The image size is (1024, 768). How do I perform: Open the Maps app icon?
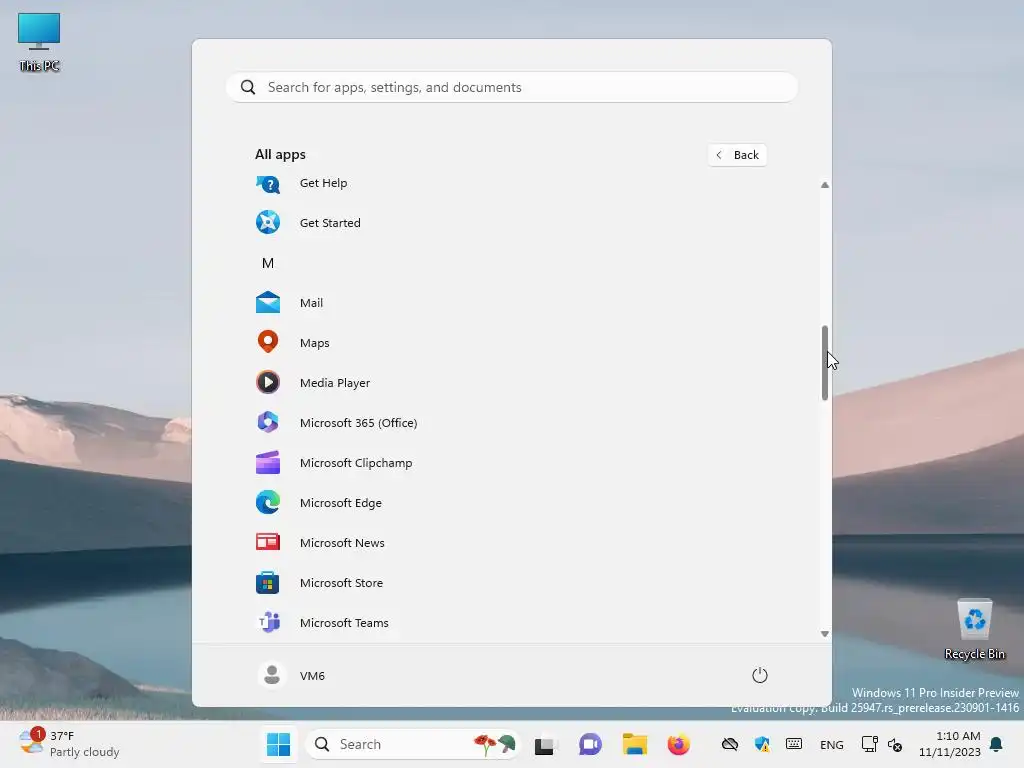pyautogui.click(x=268, y=342)
